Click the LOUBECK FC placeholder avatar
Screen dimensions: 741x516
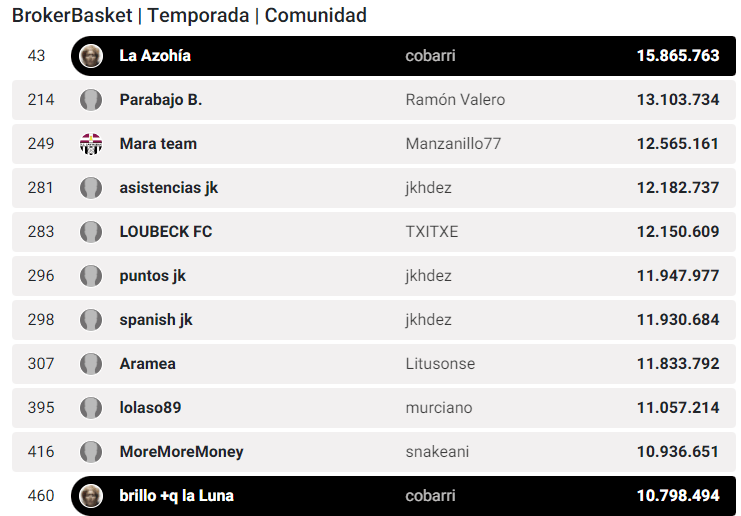[91, 232]
